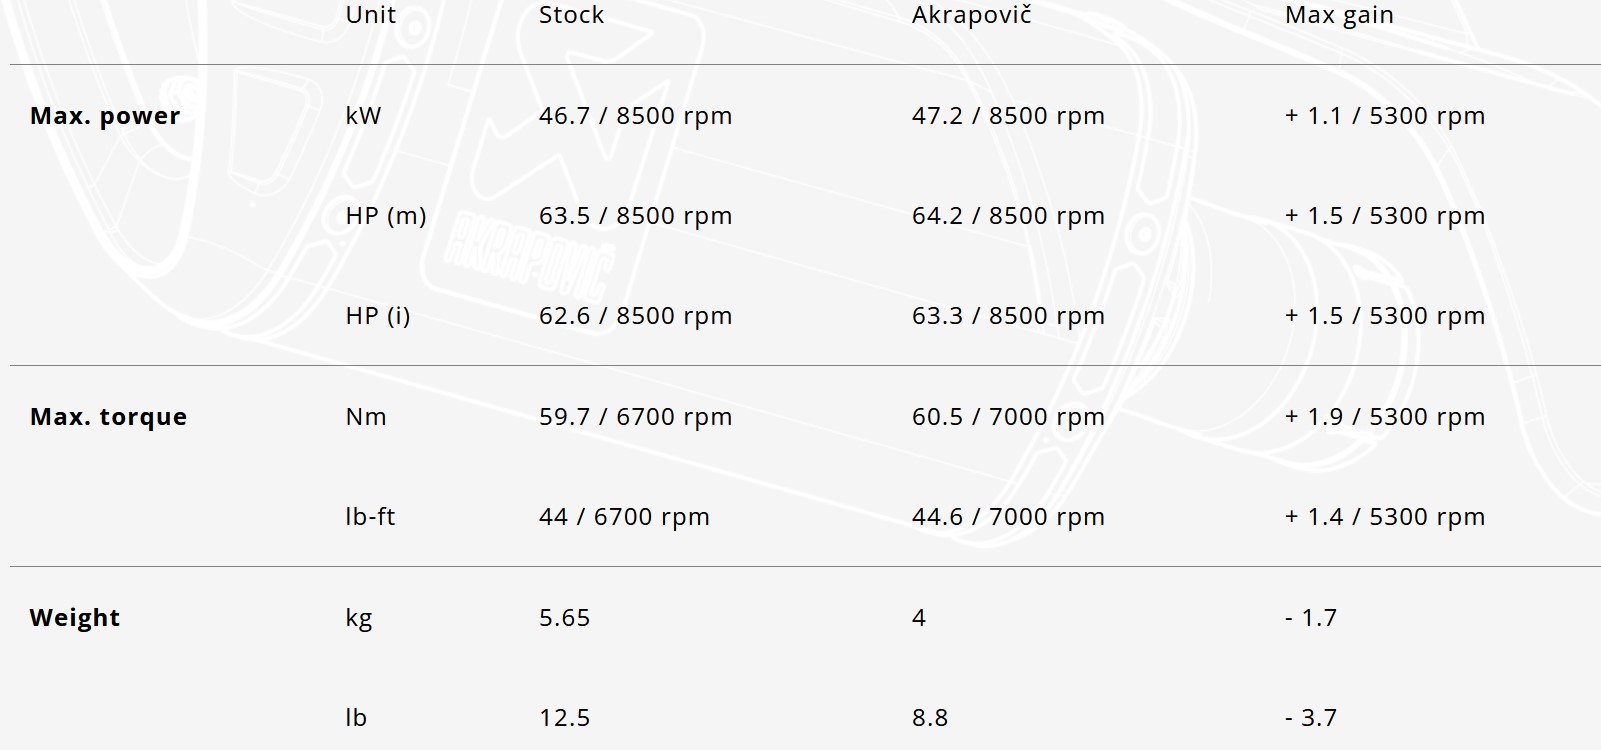Click the Akrapovič weight value 8.8
Viewport: 1601px width, 750px height.
point(929,718)
